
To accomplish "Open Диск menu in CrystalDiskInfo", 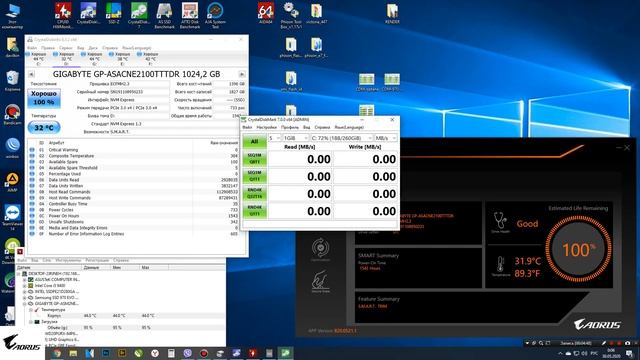I will (x=93, y=48).
